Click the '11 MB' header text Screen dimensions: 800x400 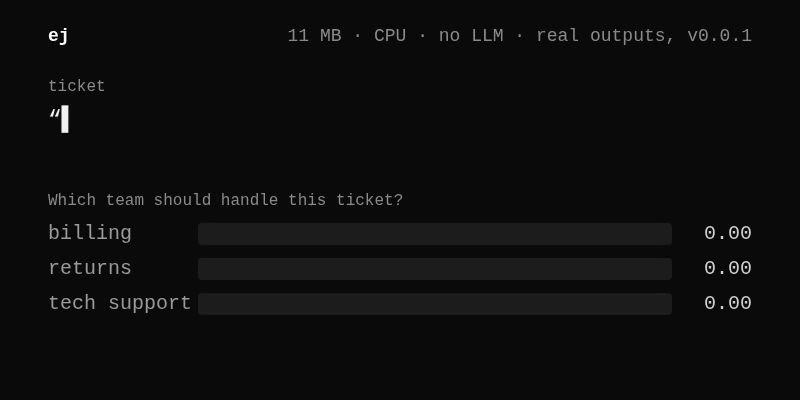point(314,36)
